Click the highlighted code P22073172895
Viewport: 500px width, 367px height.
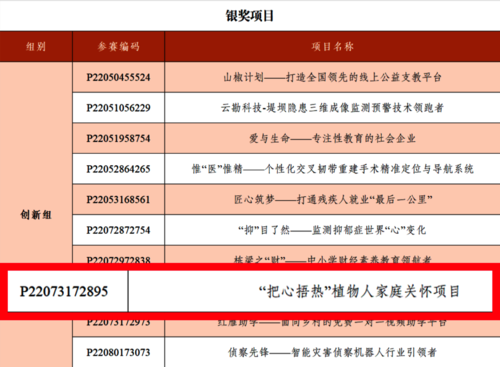(64, 292)
